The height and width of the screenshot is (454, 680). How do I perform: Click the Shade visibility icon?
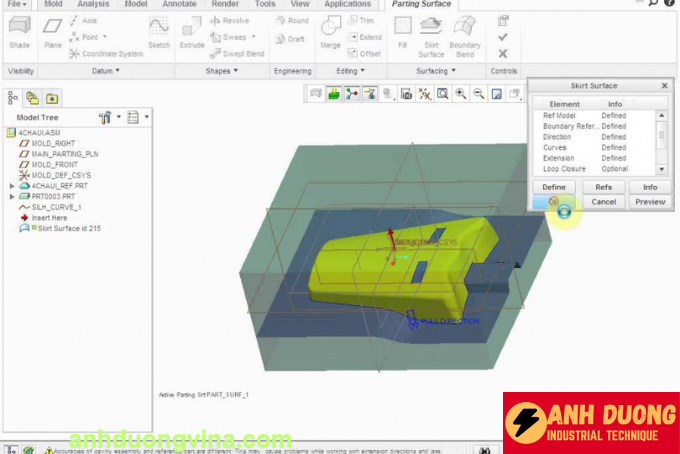click(19, 33)
